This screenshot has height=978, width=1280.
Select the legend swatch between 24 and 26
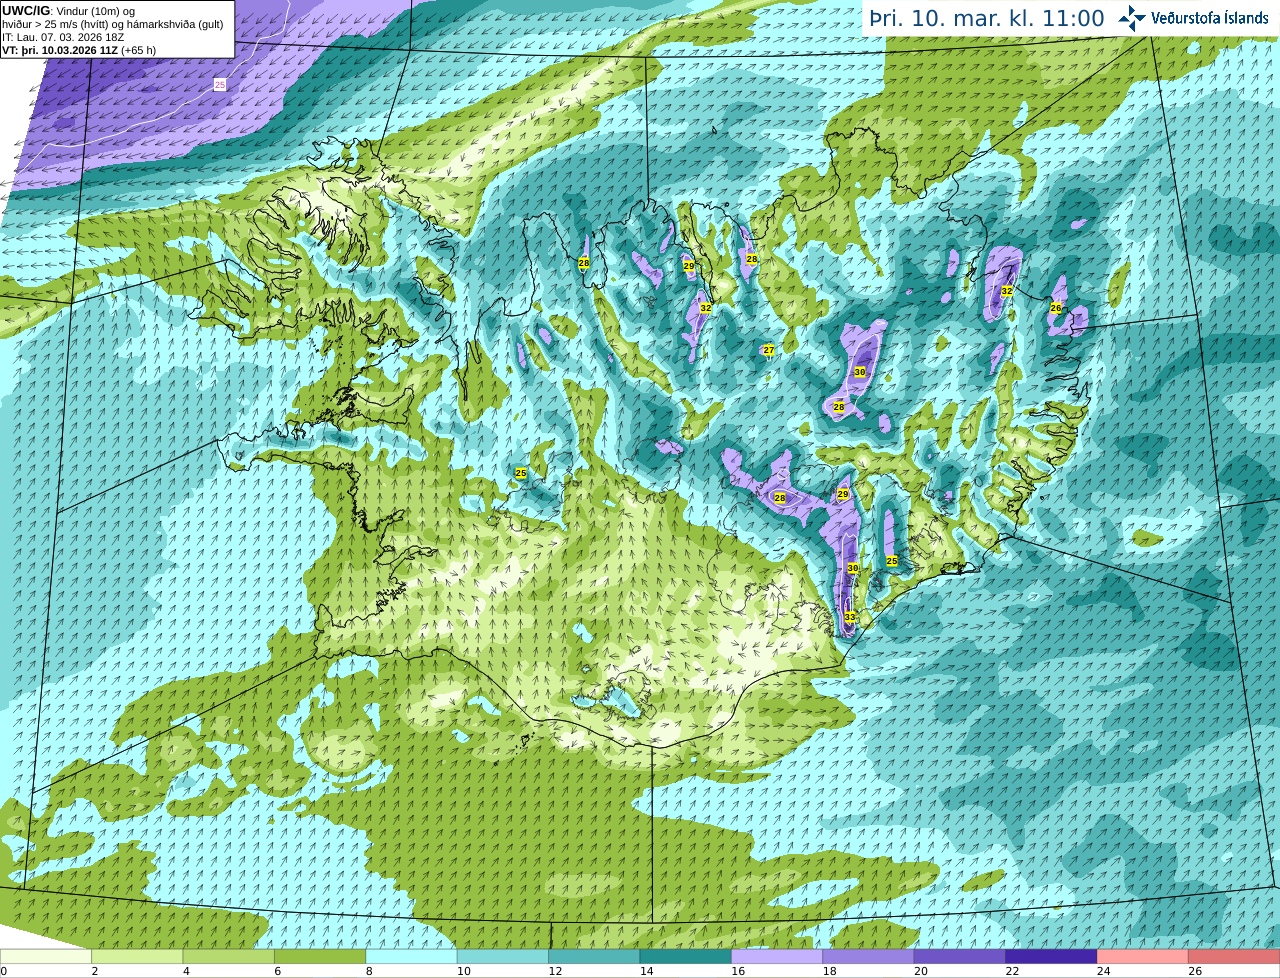pyautogui.click(x=1143, y=957)
